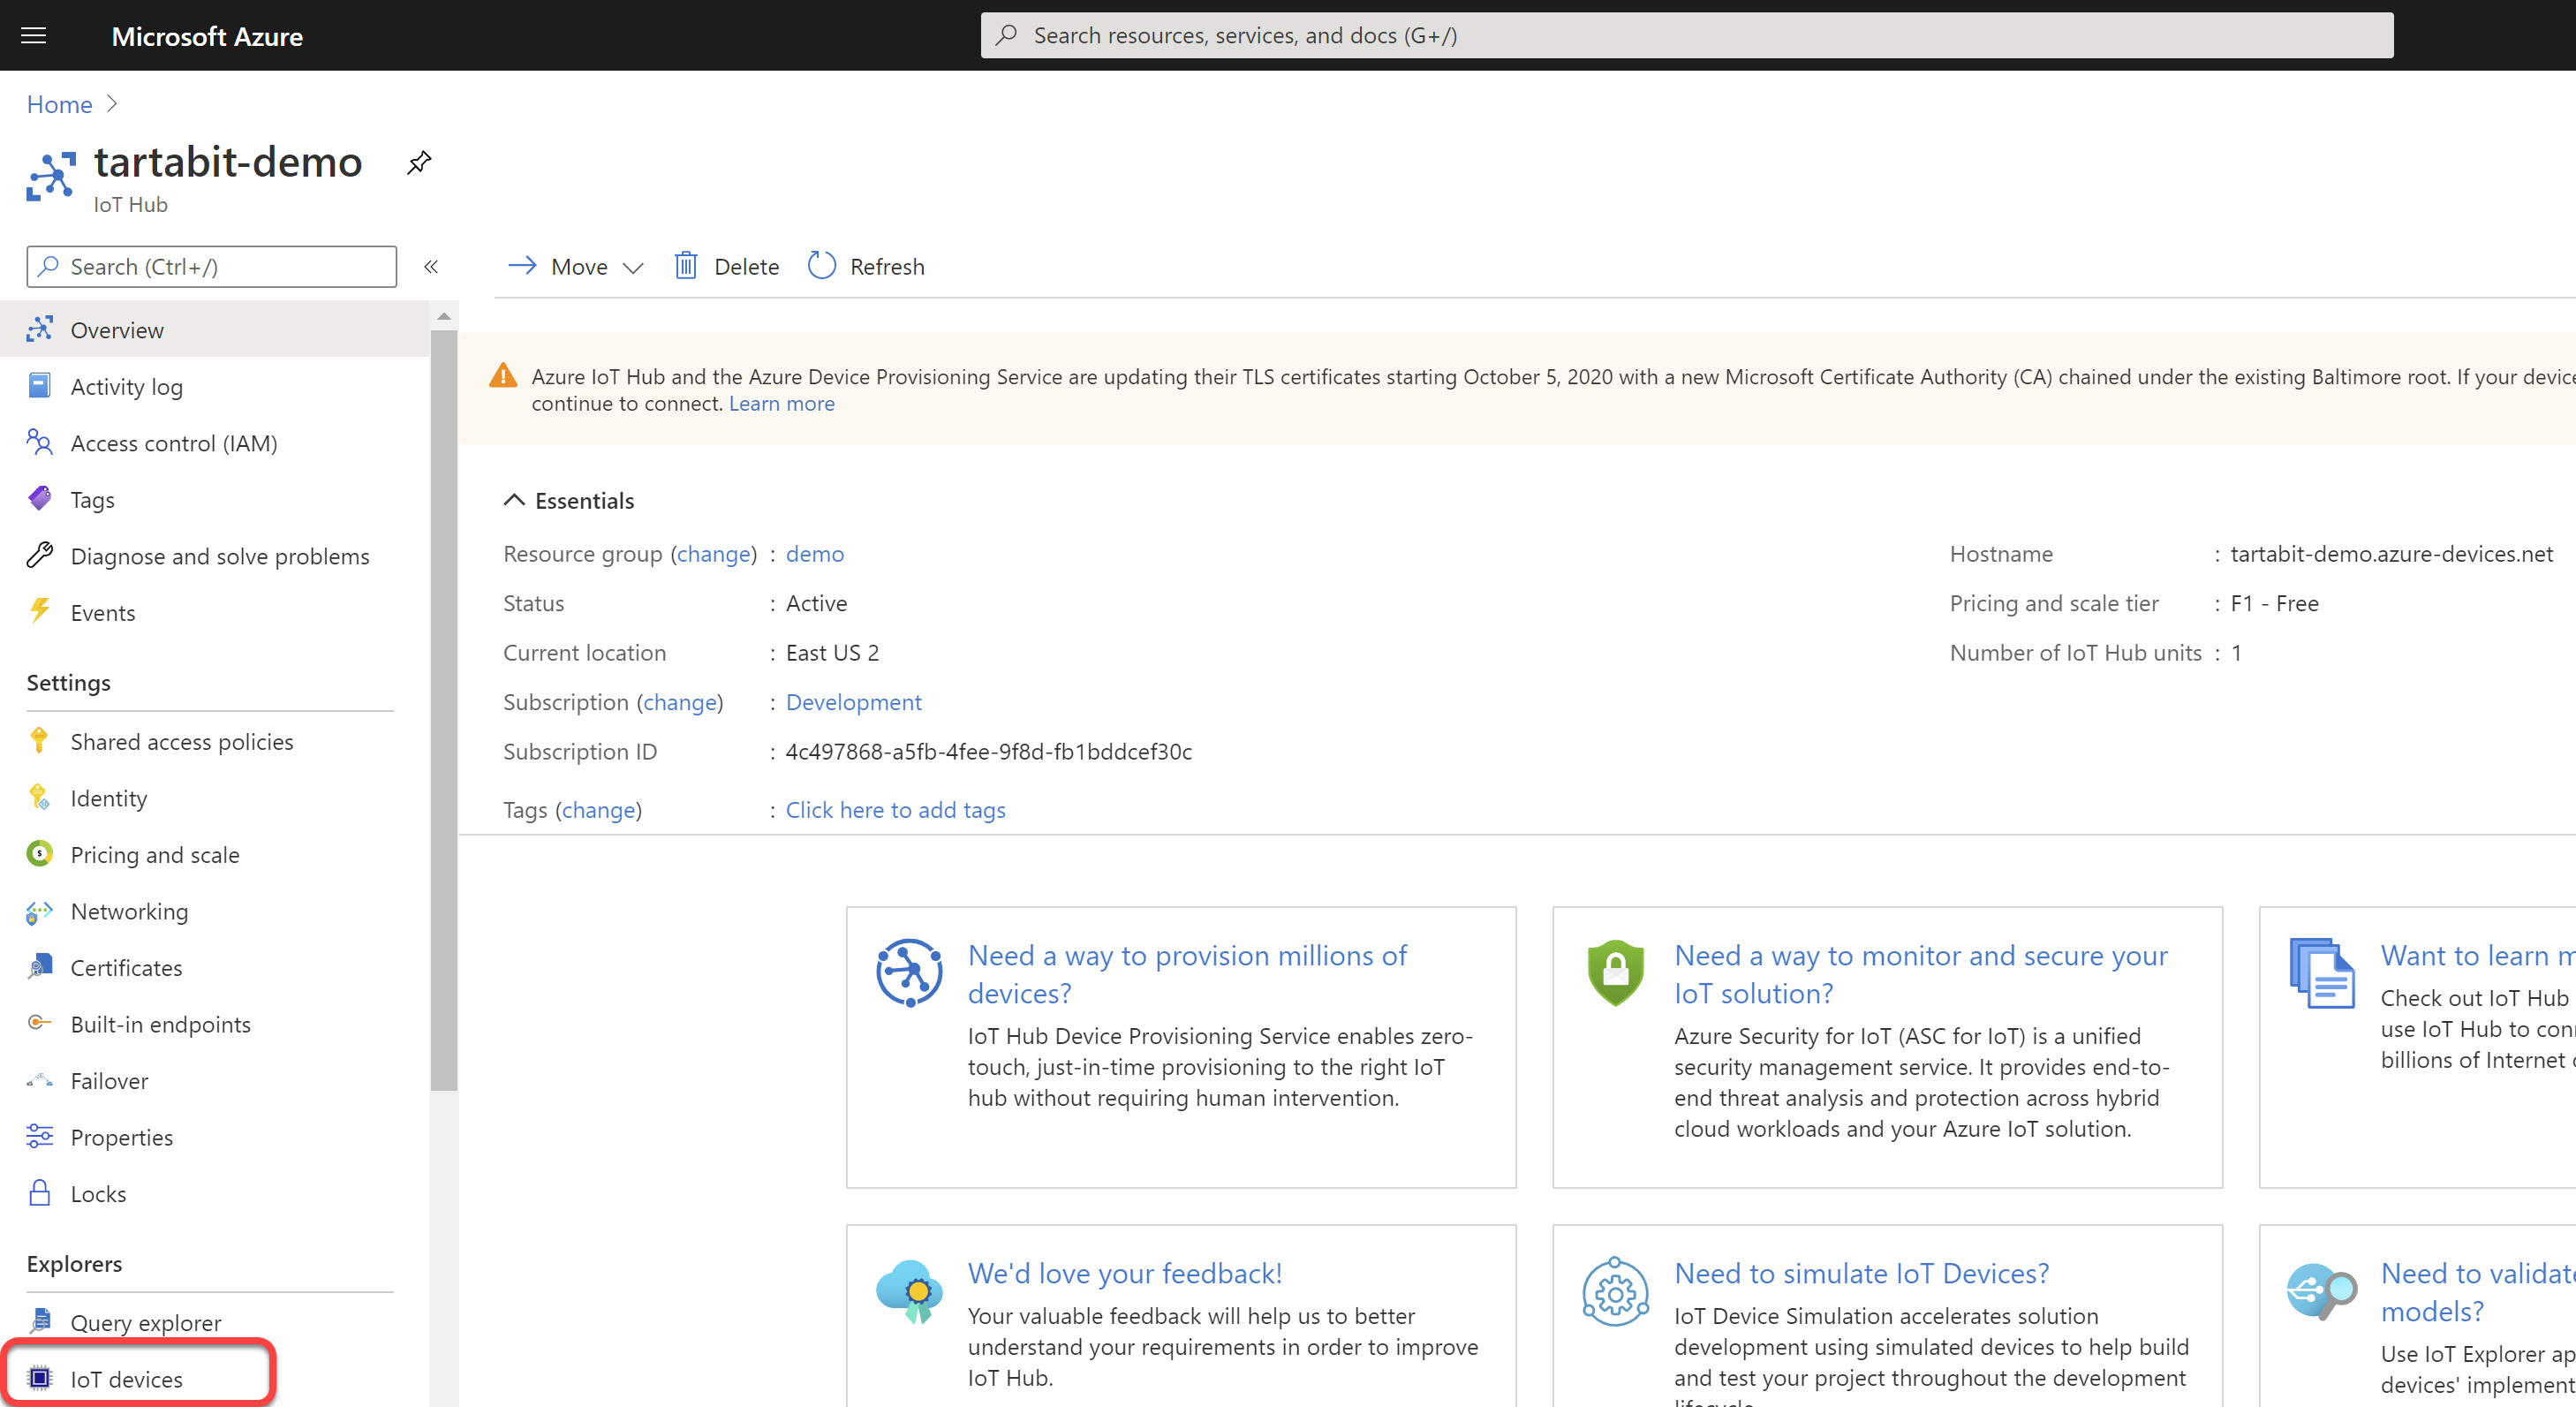
Task: Click the Built-in endpoints icon
Action: [39, 1023]
